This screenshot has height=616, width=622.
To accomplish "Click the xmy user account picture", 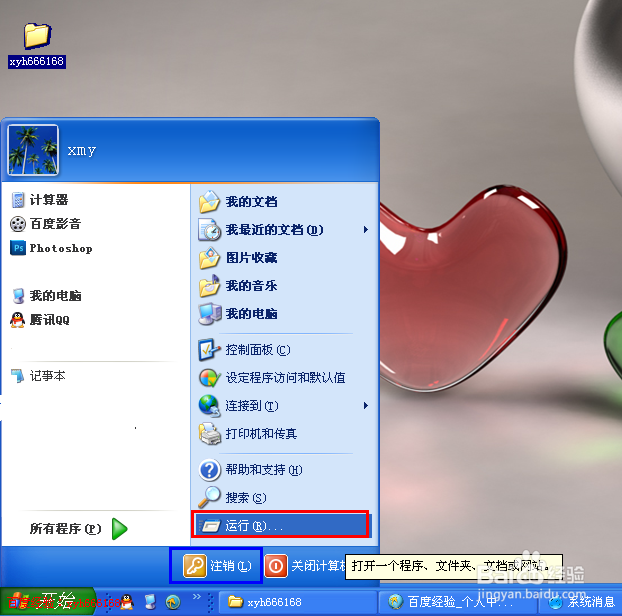I will 33,150.
